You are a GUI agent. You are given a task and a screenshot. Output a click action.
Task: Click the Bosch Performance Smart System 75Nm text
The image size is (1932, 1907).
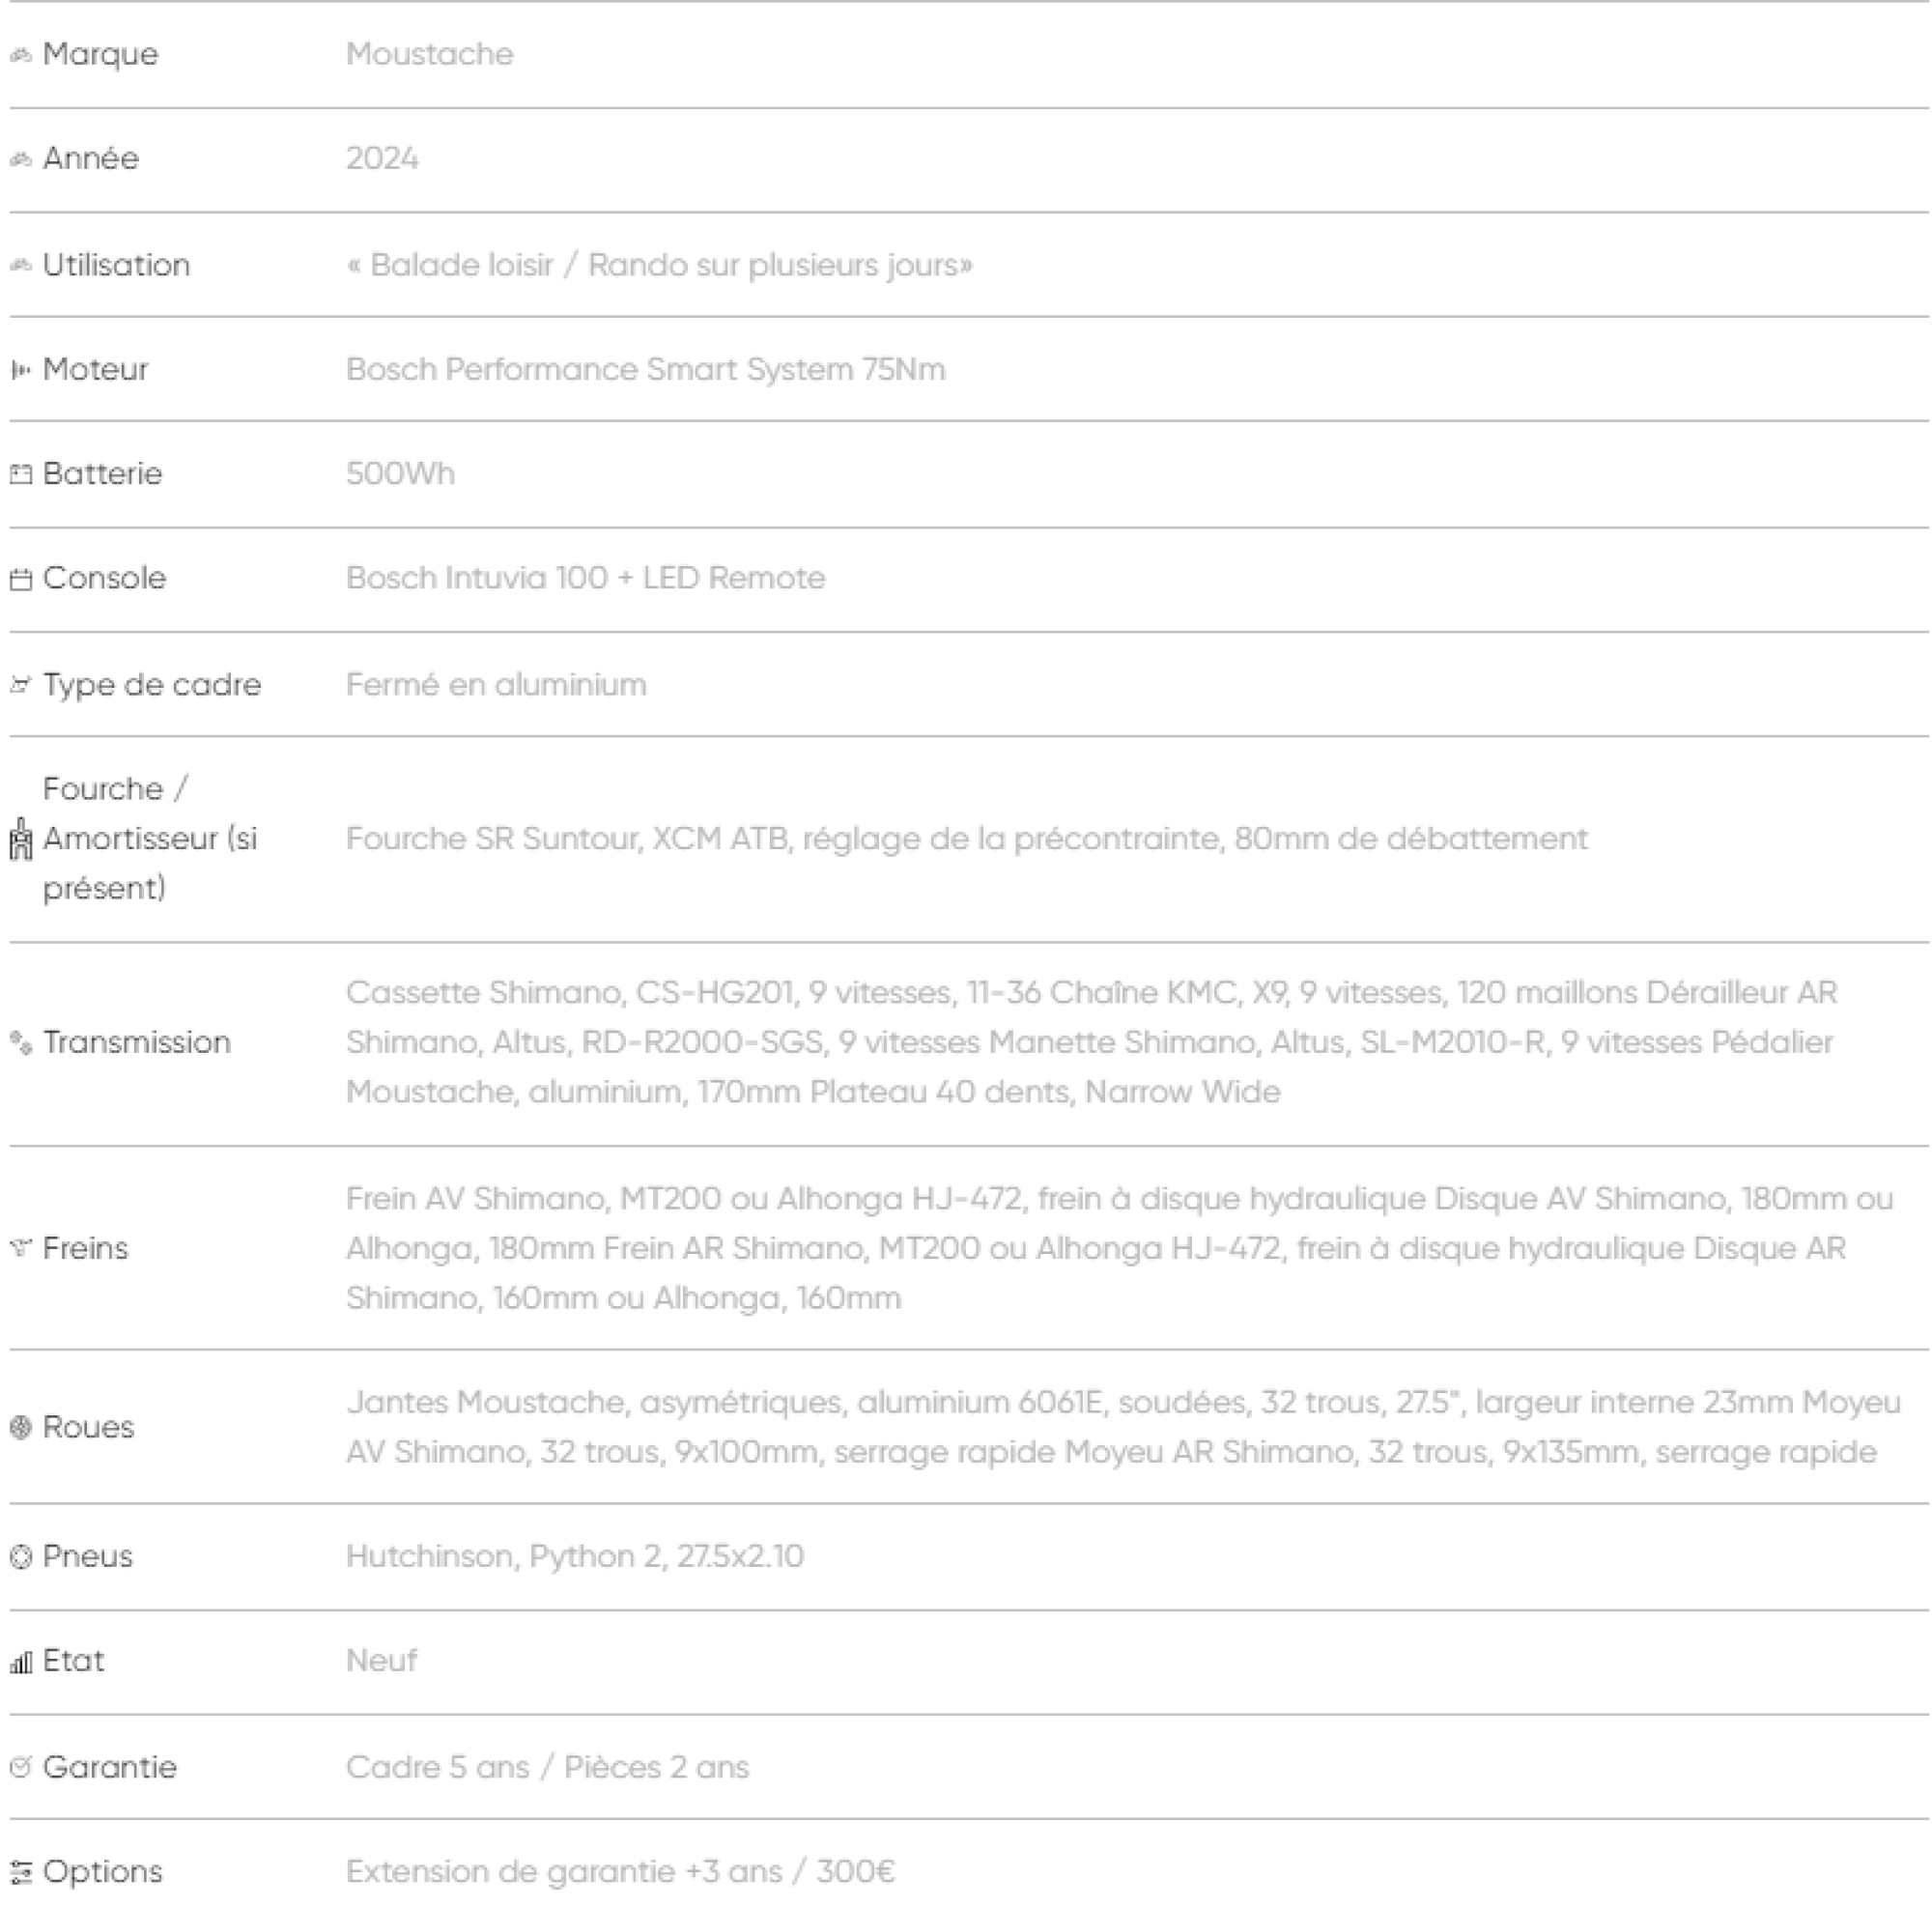645,369
